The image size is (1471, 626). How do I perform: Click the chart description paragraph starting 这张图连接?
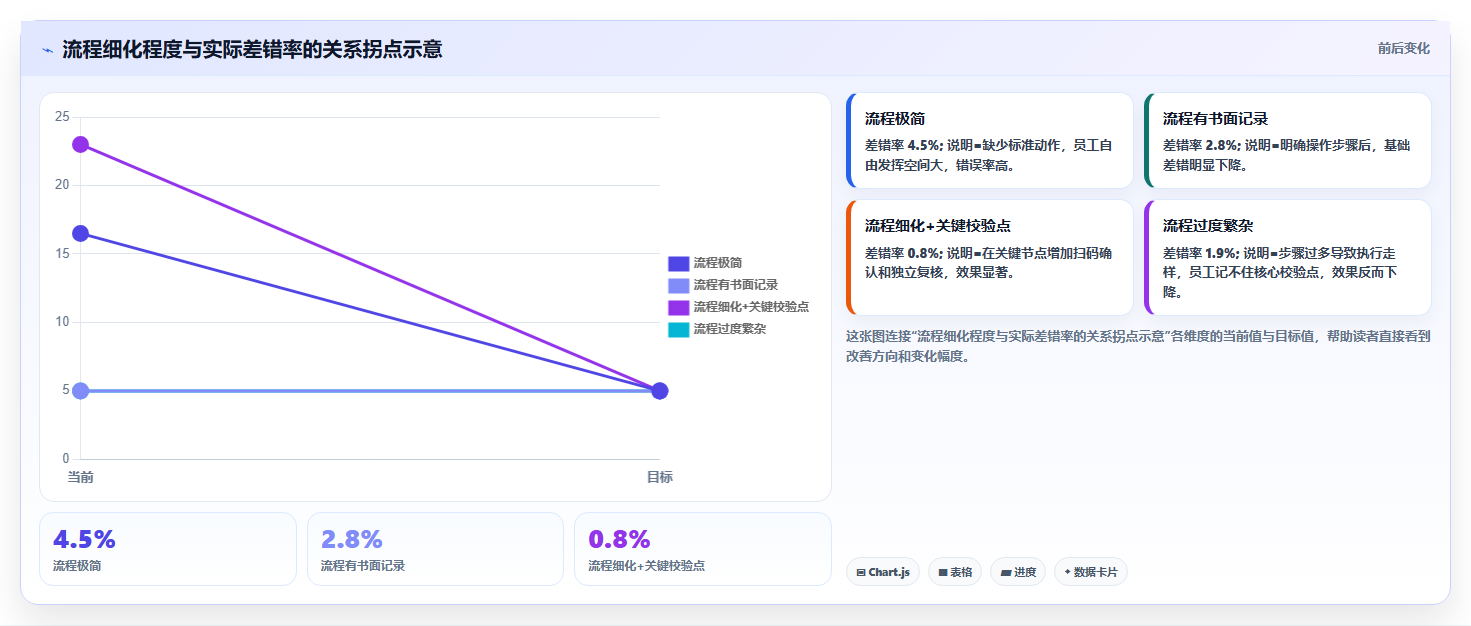pyautogui.click(x=1138, y=346)
